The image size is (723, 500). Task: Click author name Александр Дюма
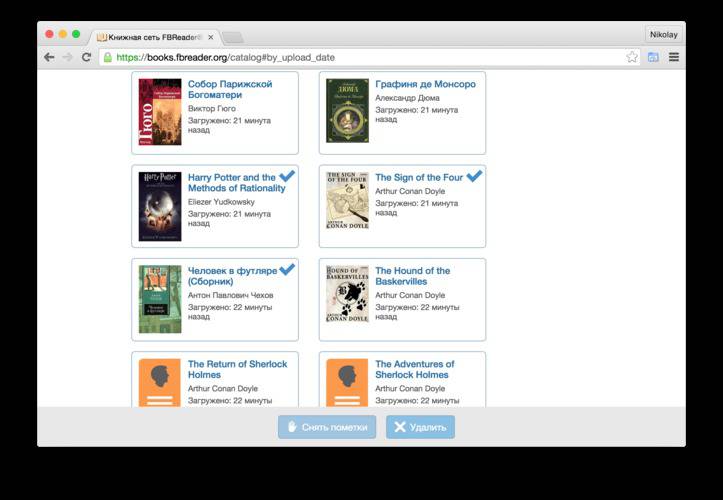coord(407,98)
